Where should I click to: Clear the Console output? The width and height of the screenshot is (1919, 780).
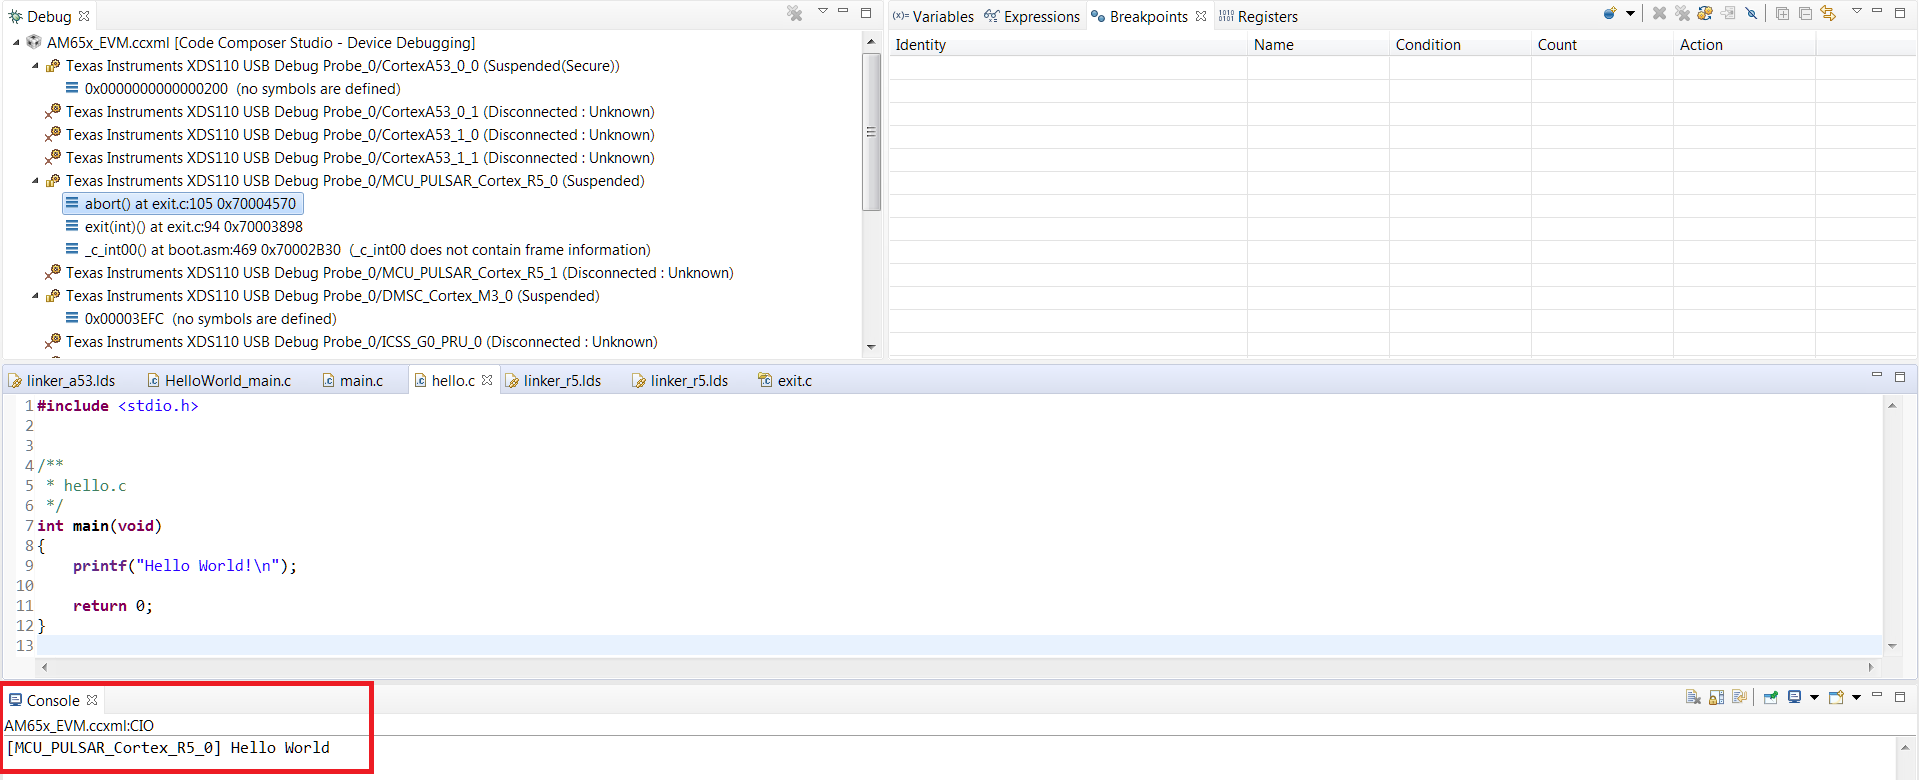click(1693, 697)
